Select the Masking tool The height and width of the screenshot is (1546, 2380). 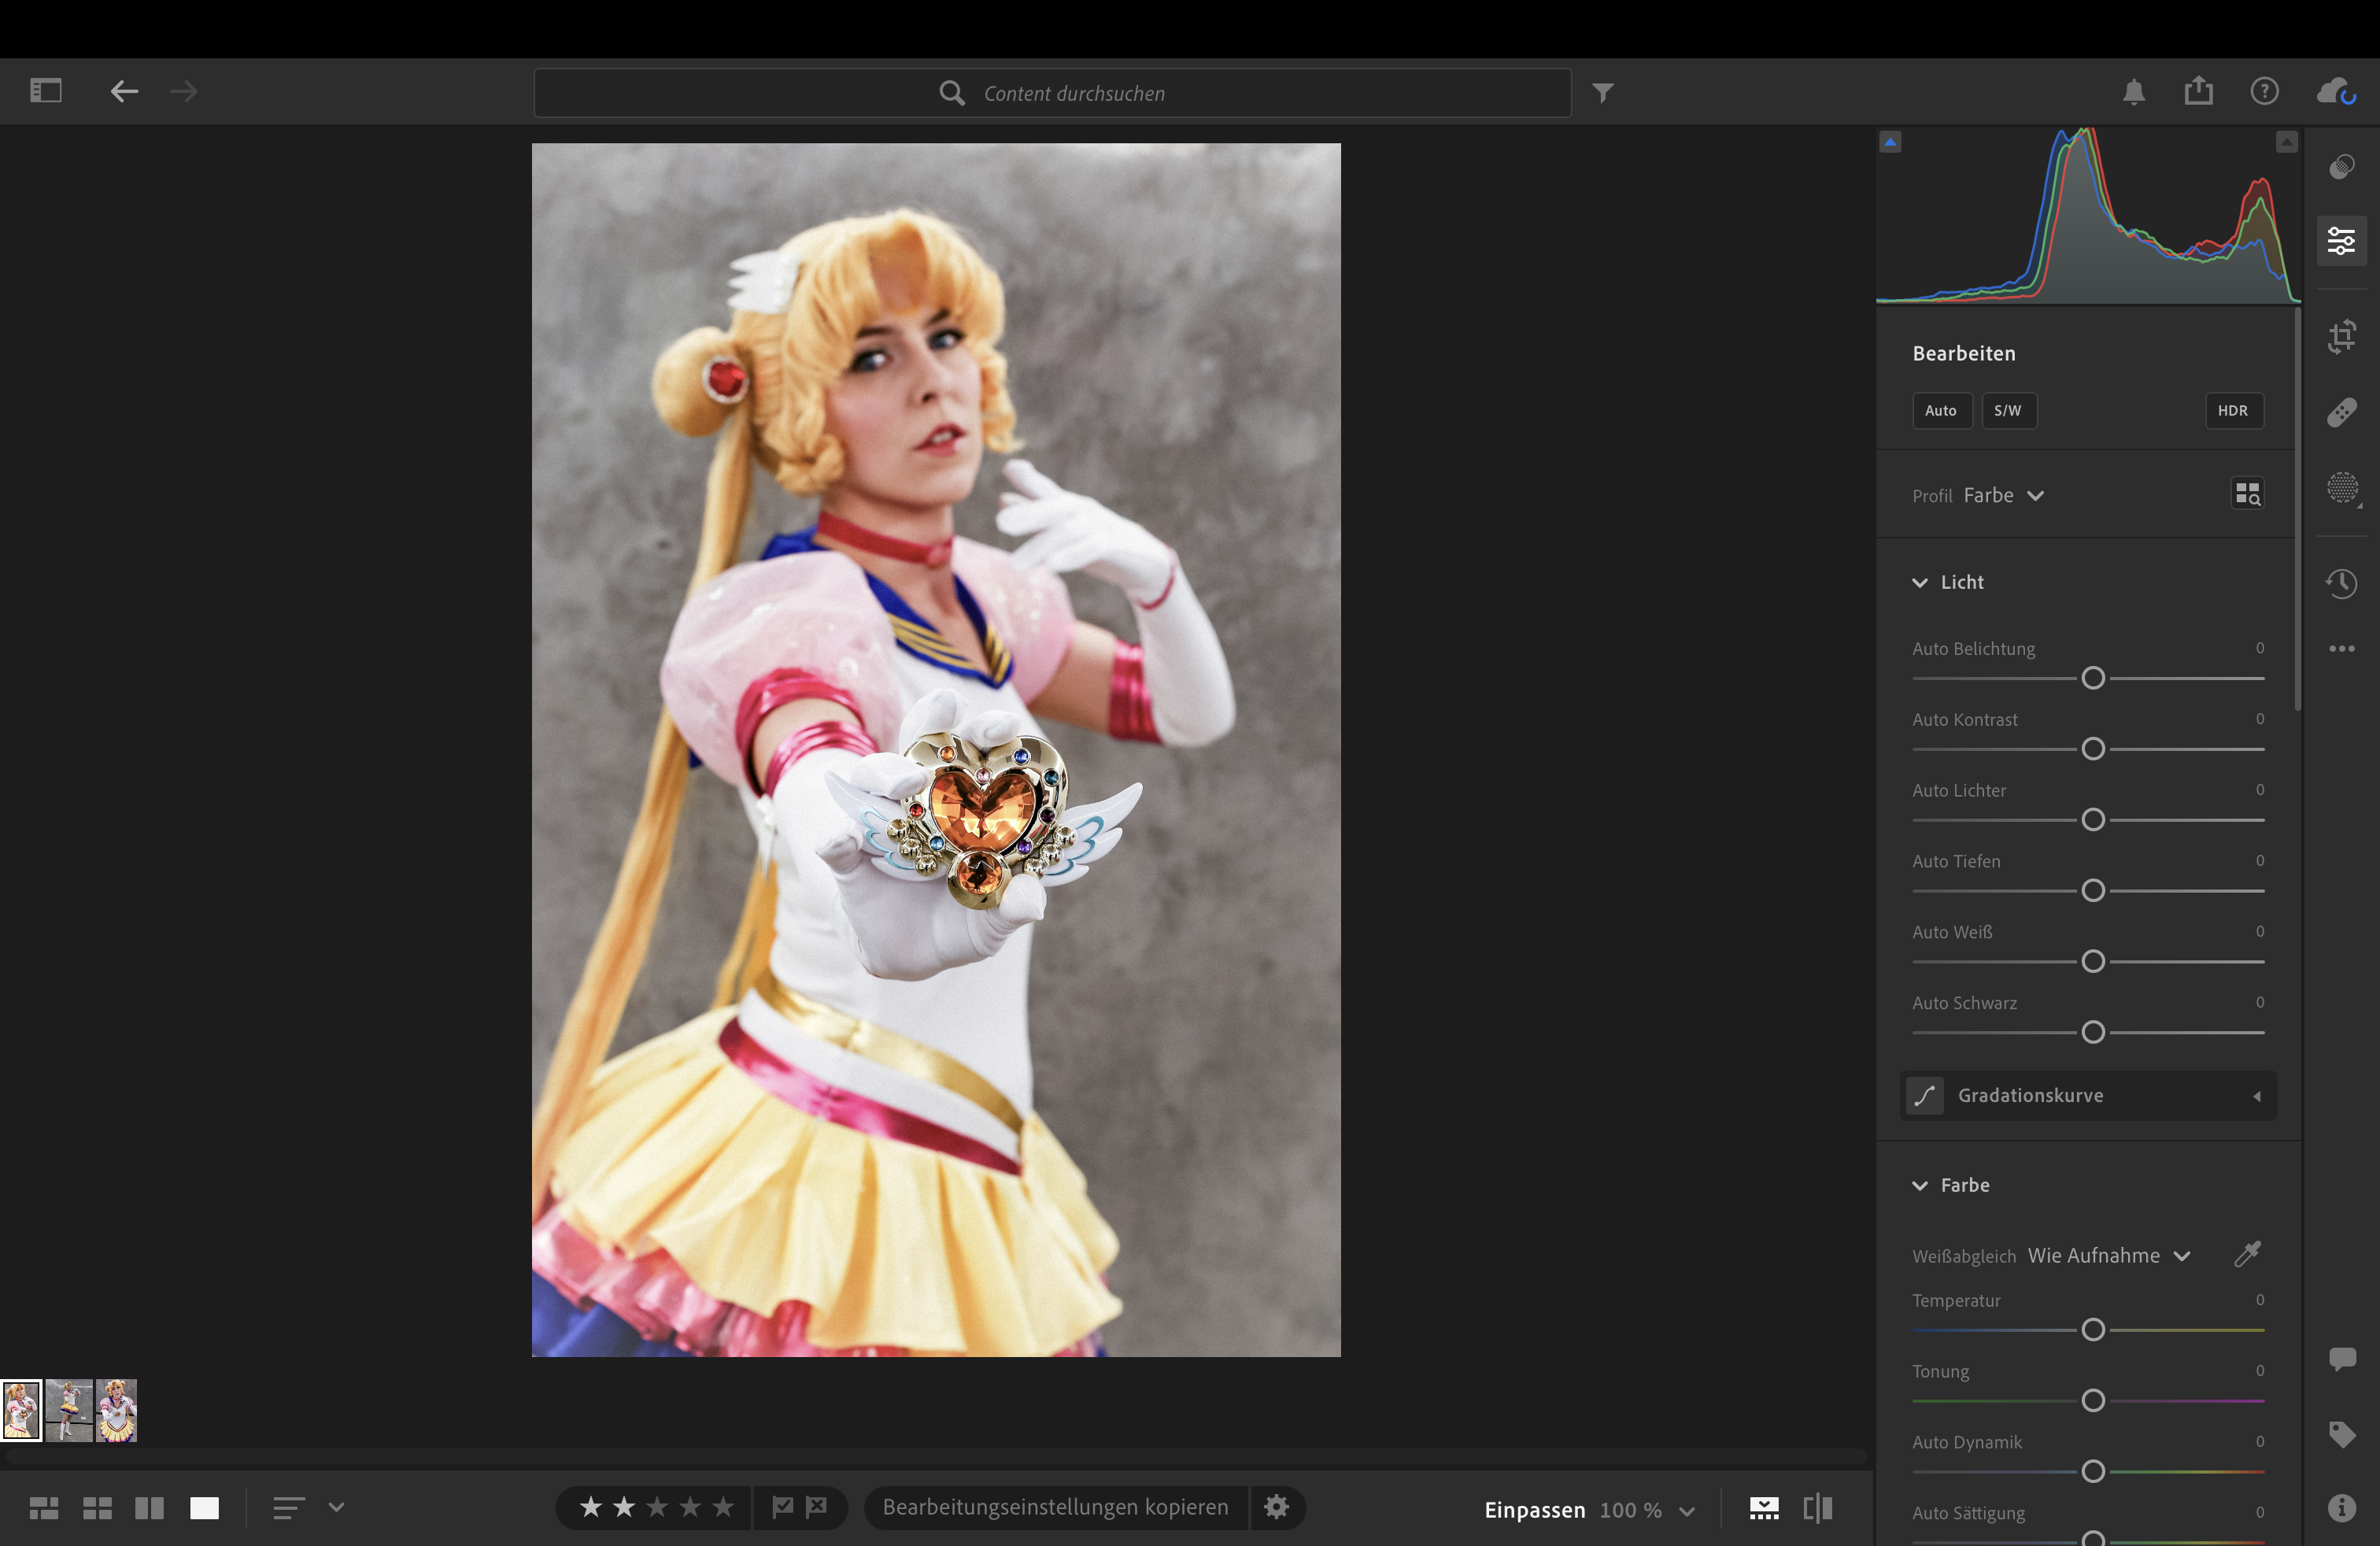[2342, 488]
